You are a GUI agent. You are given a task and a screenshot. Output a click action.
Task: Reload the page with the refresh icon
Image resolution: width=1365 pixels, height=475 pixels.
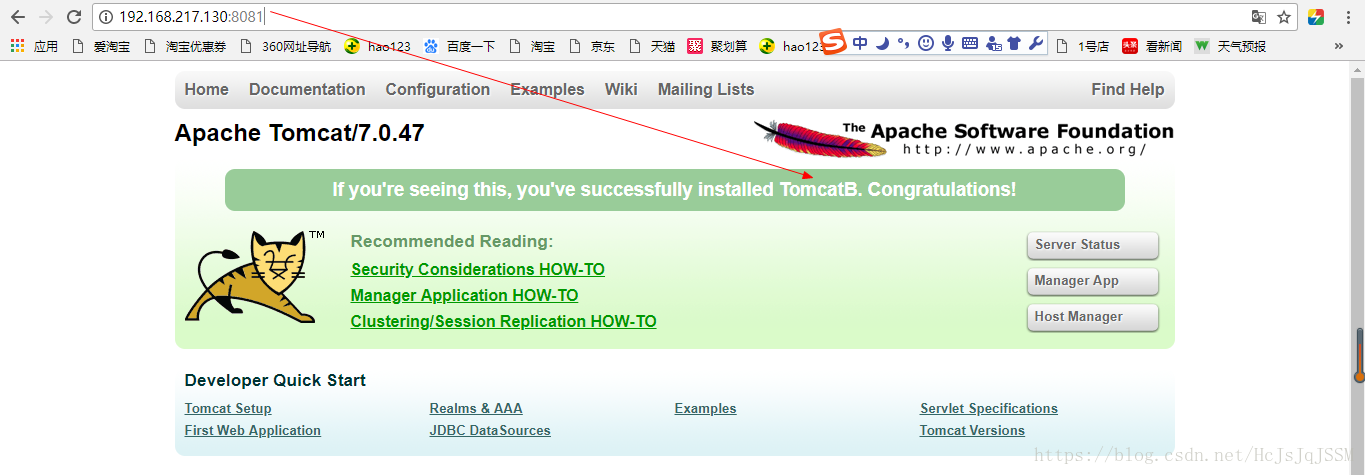click(x=74, y=17)
